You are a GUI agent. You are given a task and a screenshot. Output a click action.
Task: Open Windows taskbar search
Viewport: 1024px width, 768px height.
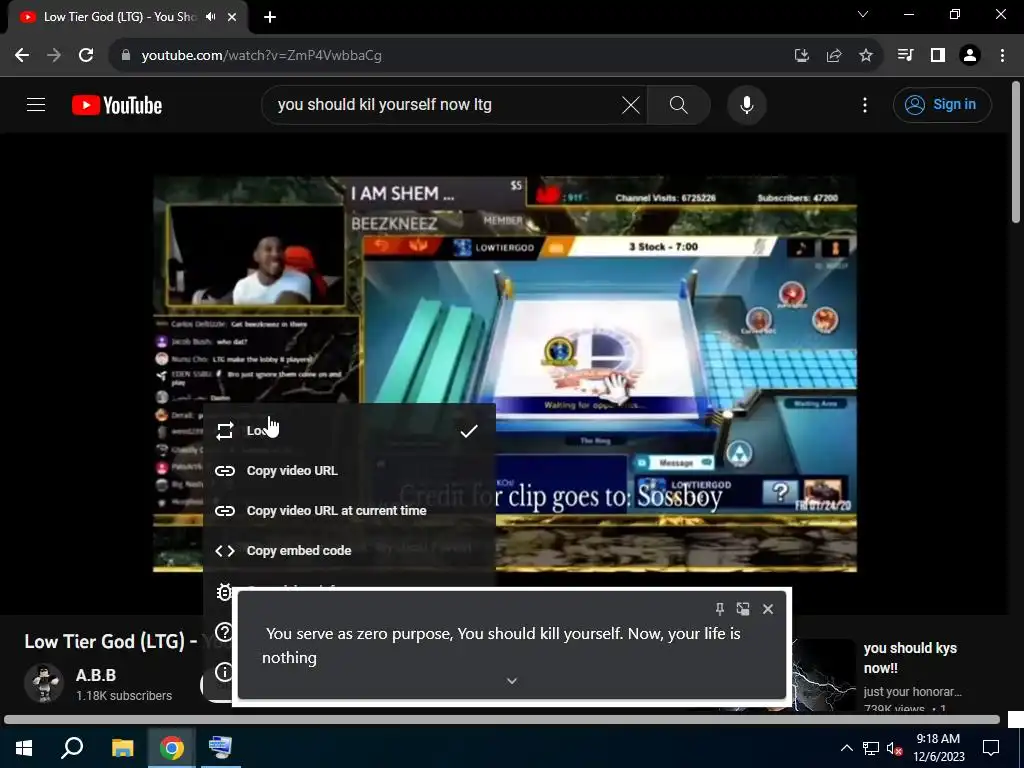point(72,748)
